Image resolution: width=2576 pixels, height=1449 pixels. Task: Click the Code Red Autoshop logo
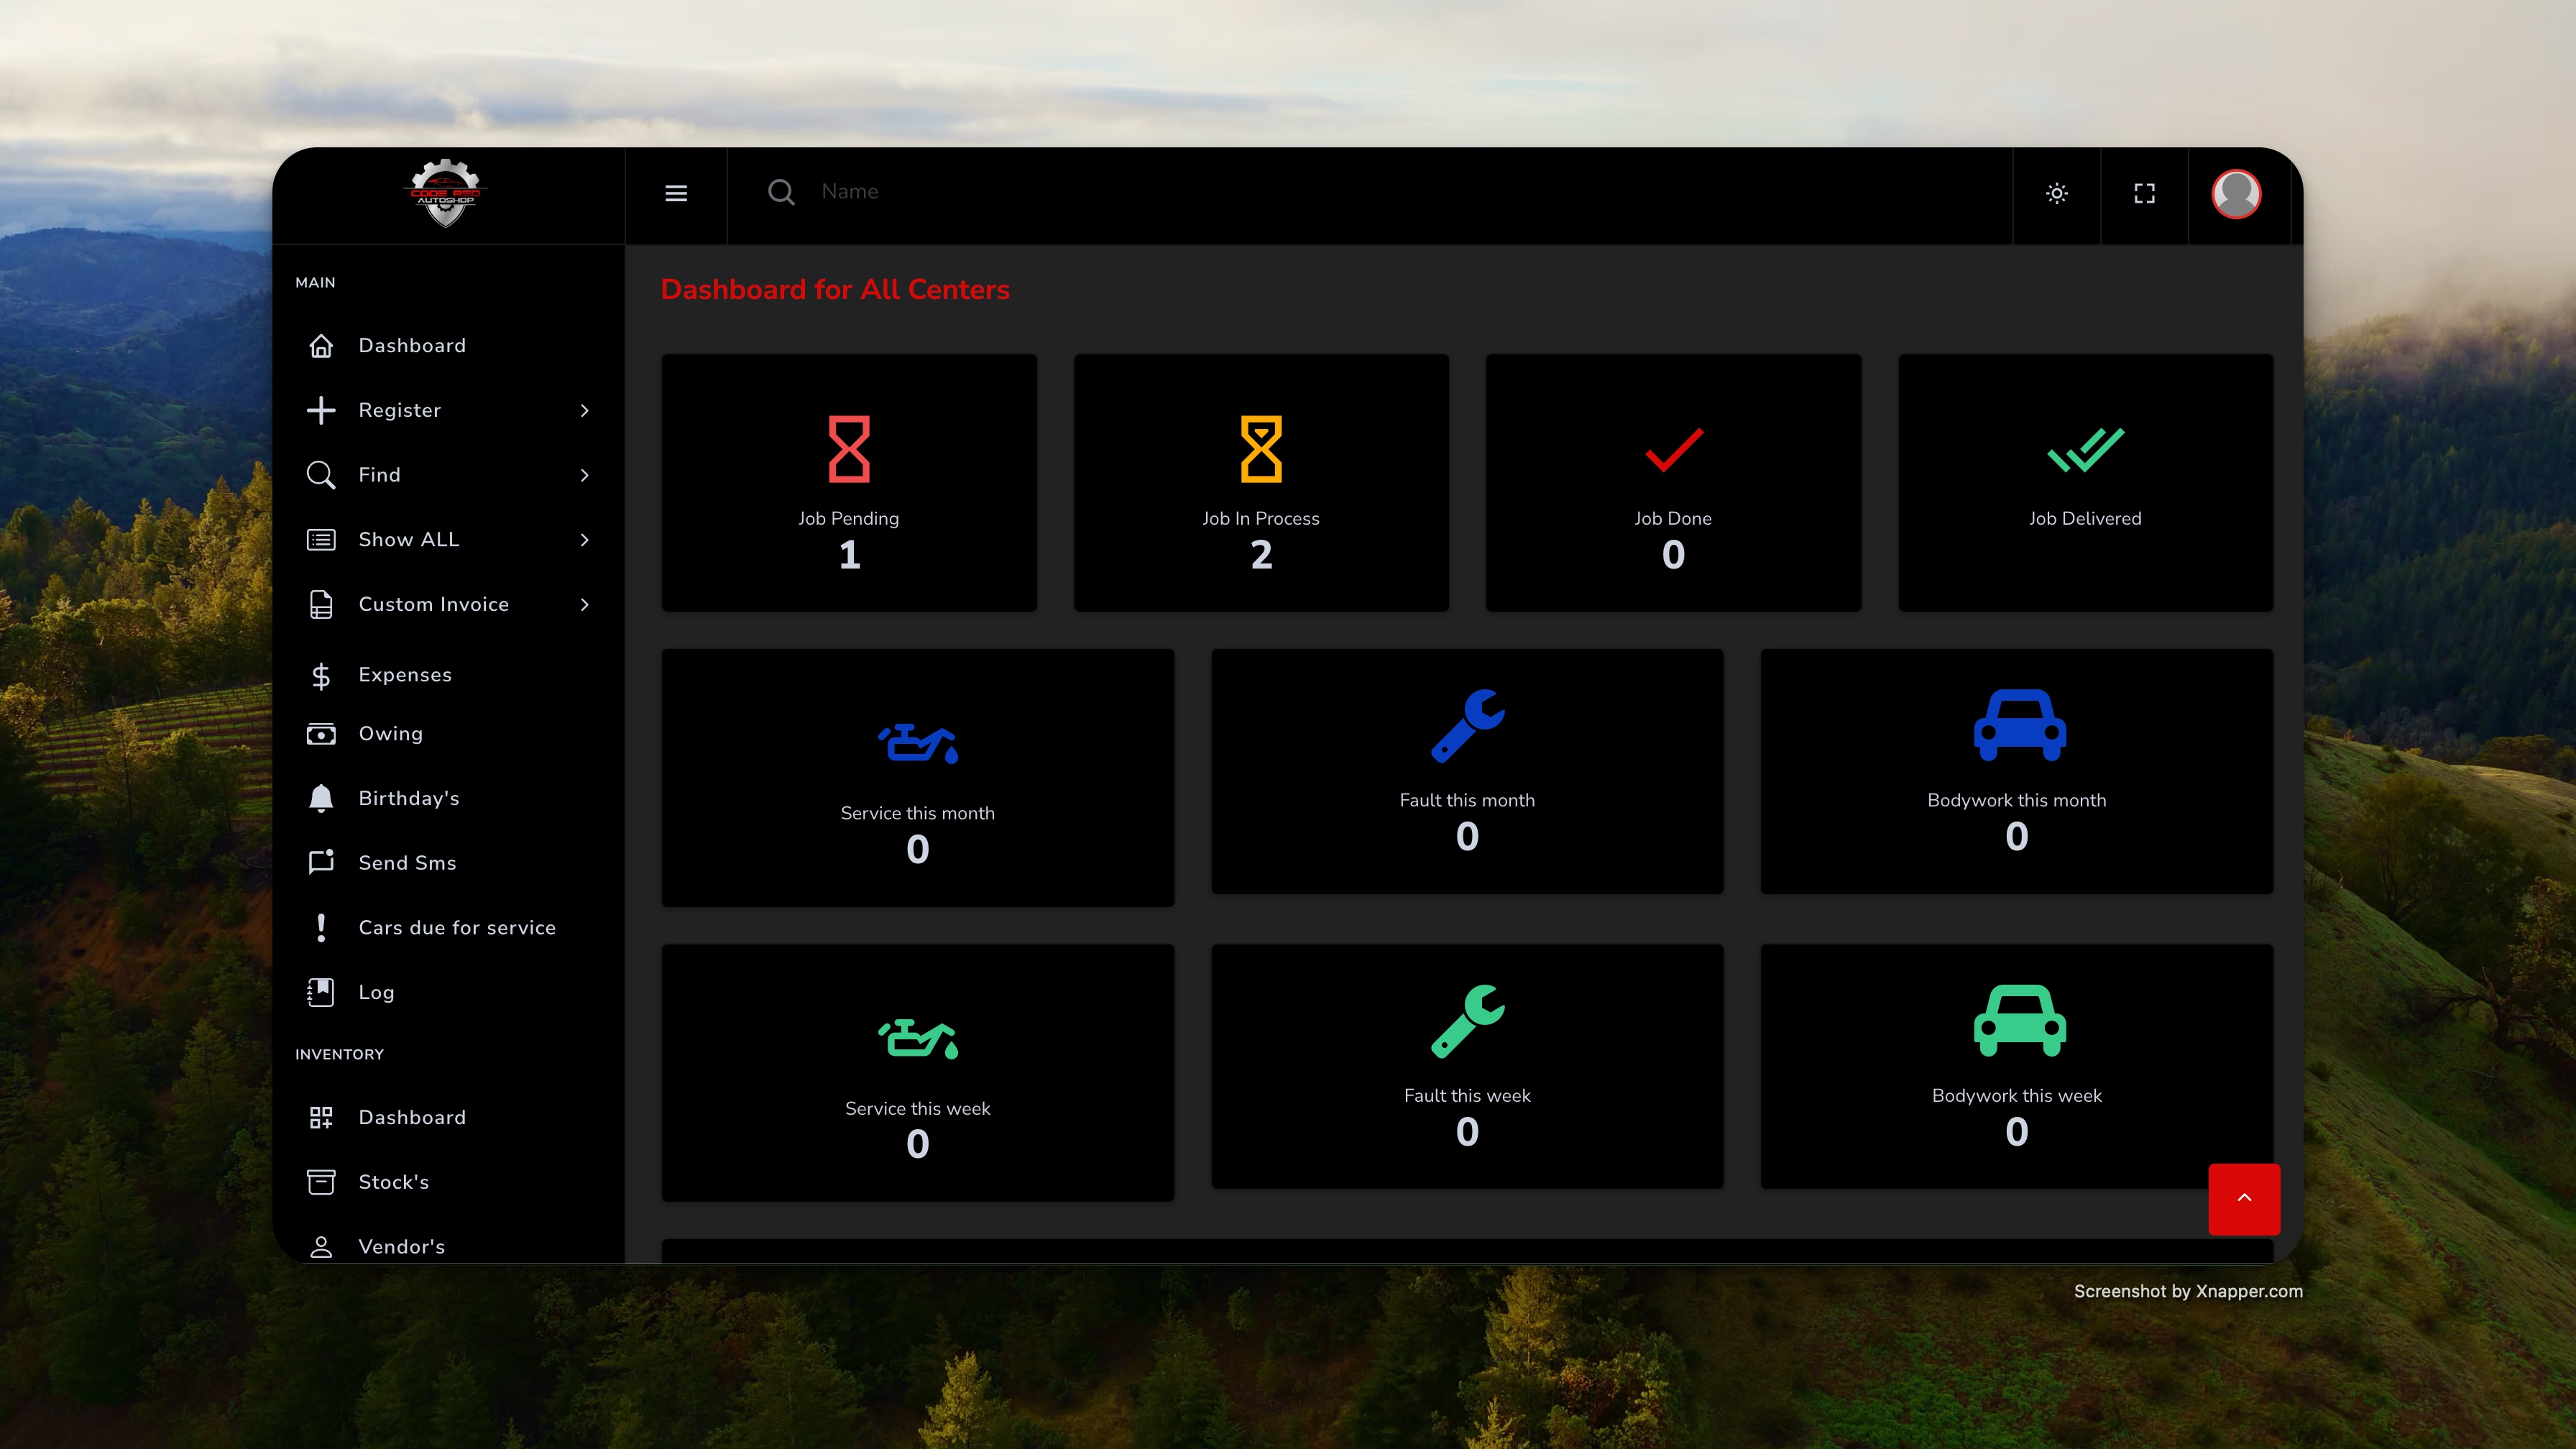coord(446,193)
